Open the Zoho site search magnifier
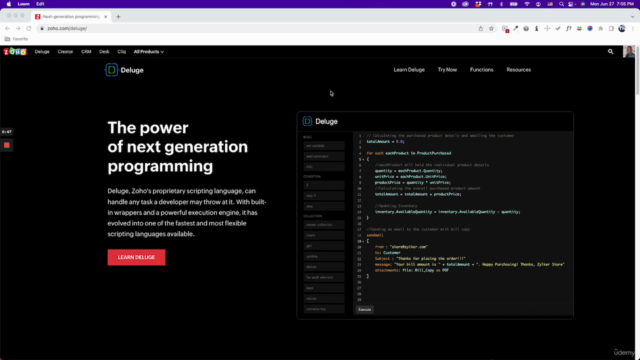Viewport: 640px width, 360px height. click(x=611, y=52)
